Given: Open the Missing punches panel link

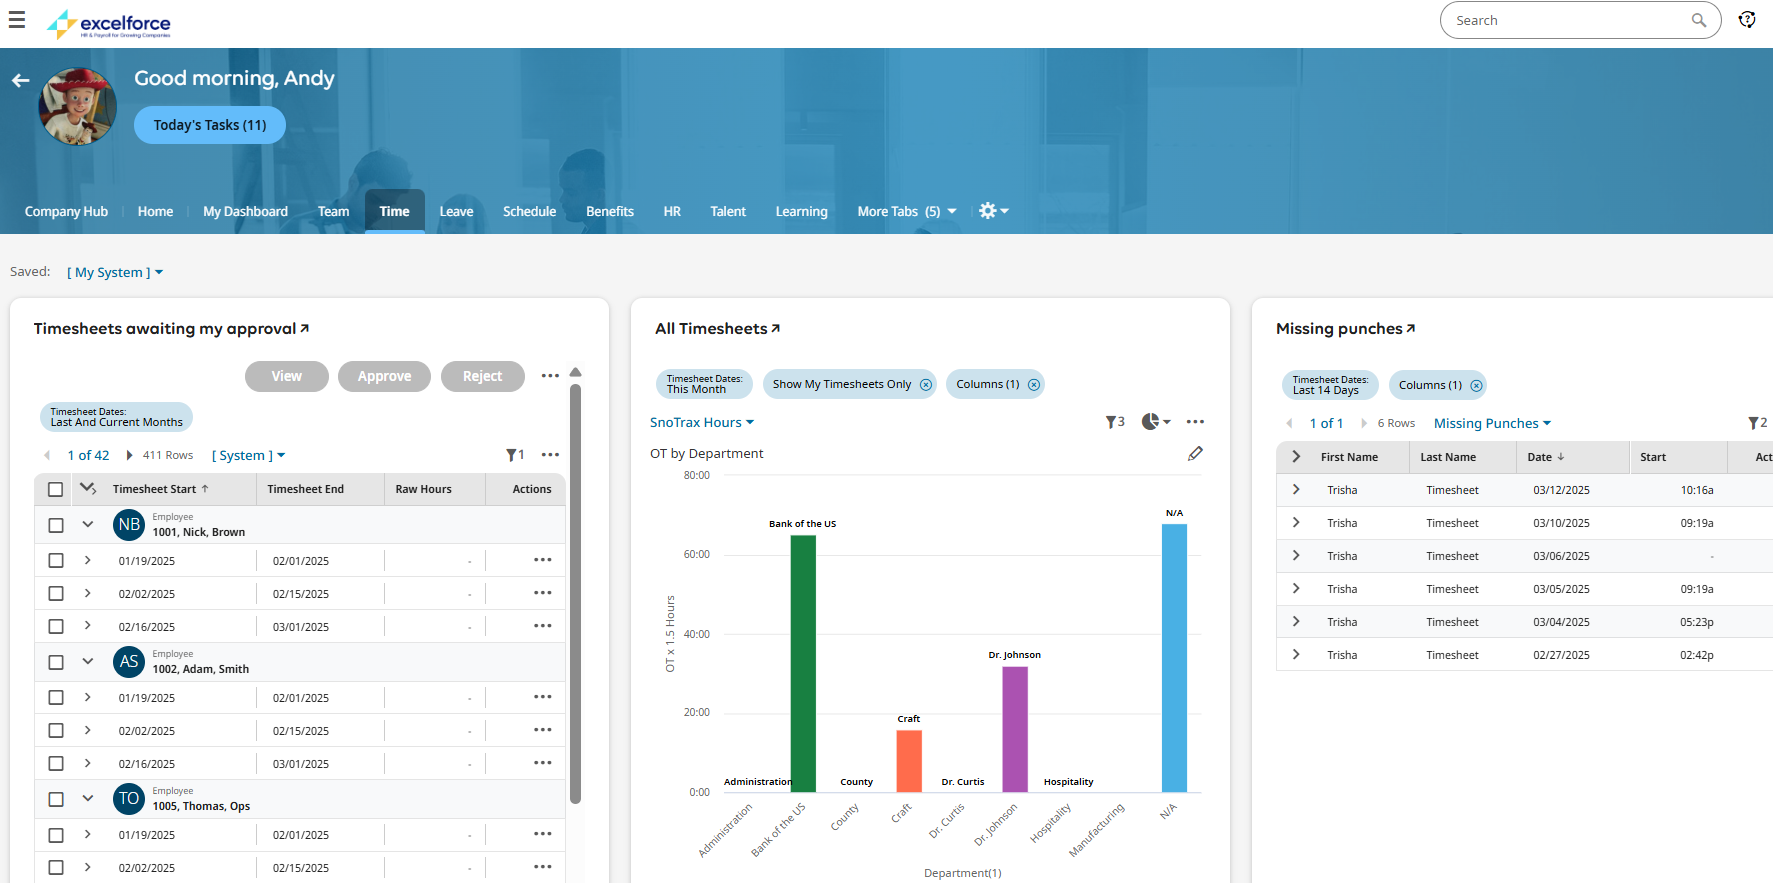Looking at the screenshot, I should pos(1345,328).
